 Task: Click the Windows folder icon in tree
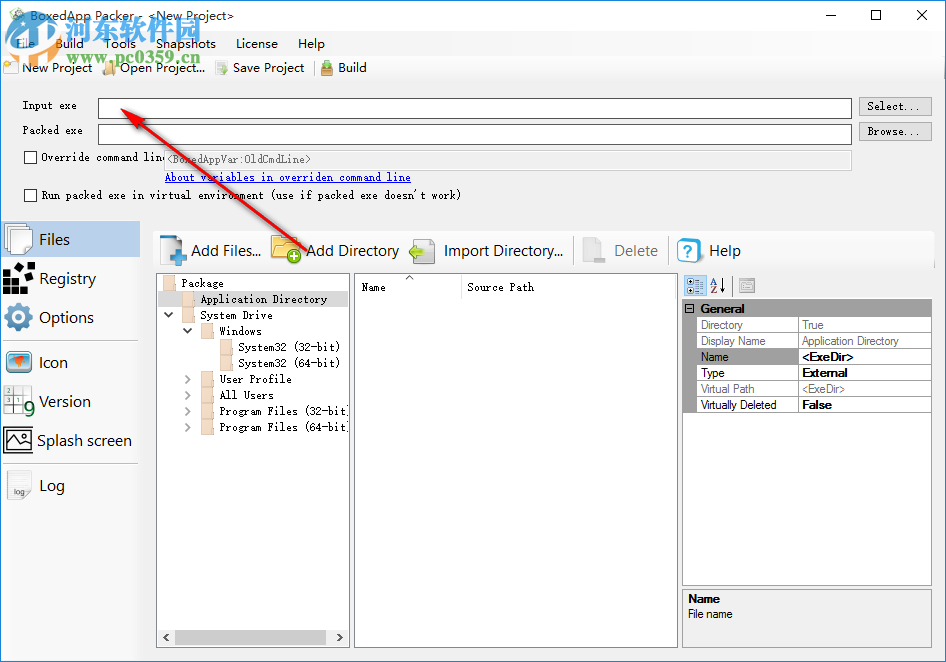(x=208, y=331)
